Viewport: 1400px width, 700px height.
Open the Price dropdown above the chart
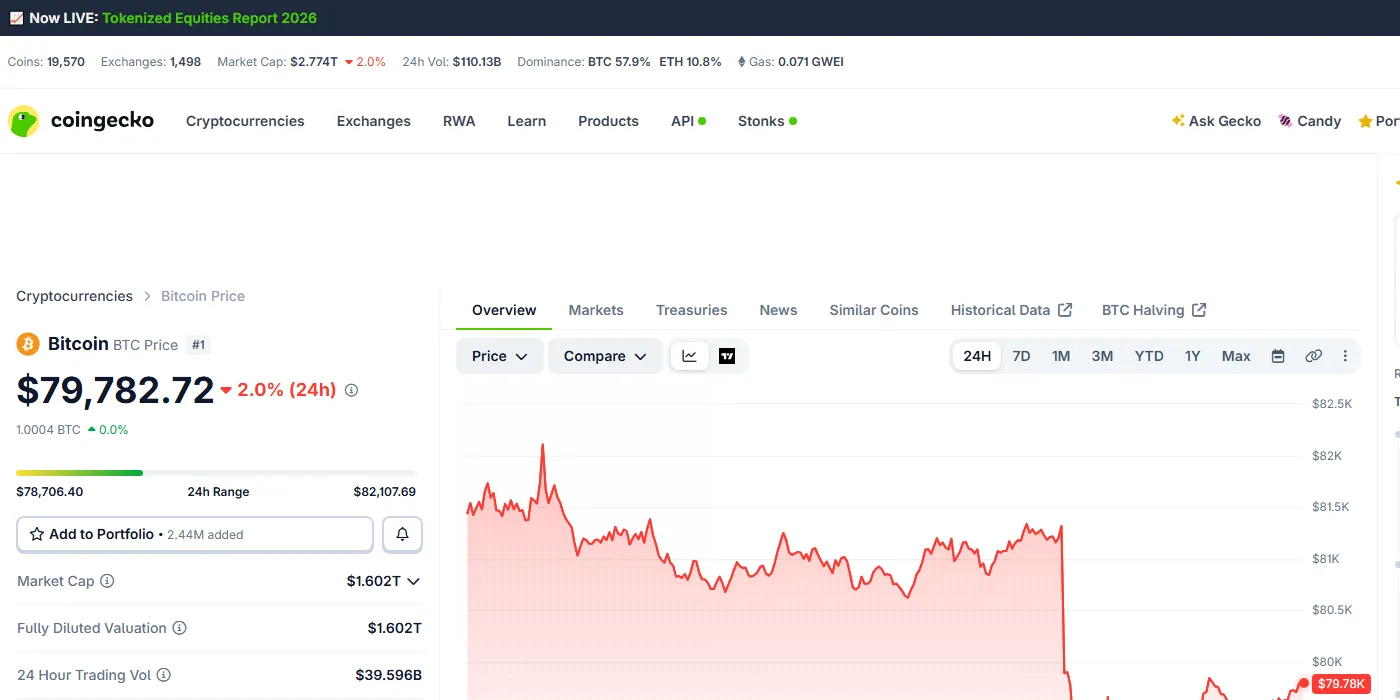pyautogui.click(x=500, y=356)
